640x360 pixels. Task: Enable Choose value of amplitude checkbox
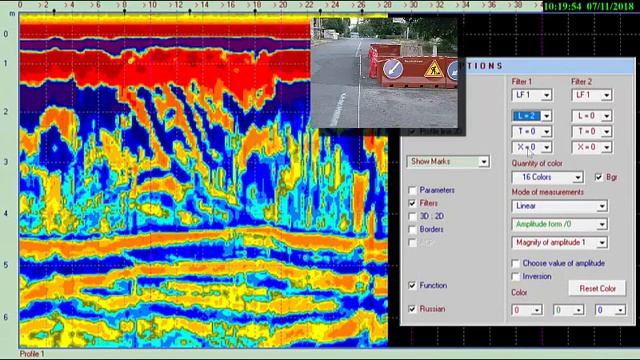[x=516, y=264]
